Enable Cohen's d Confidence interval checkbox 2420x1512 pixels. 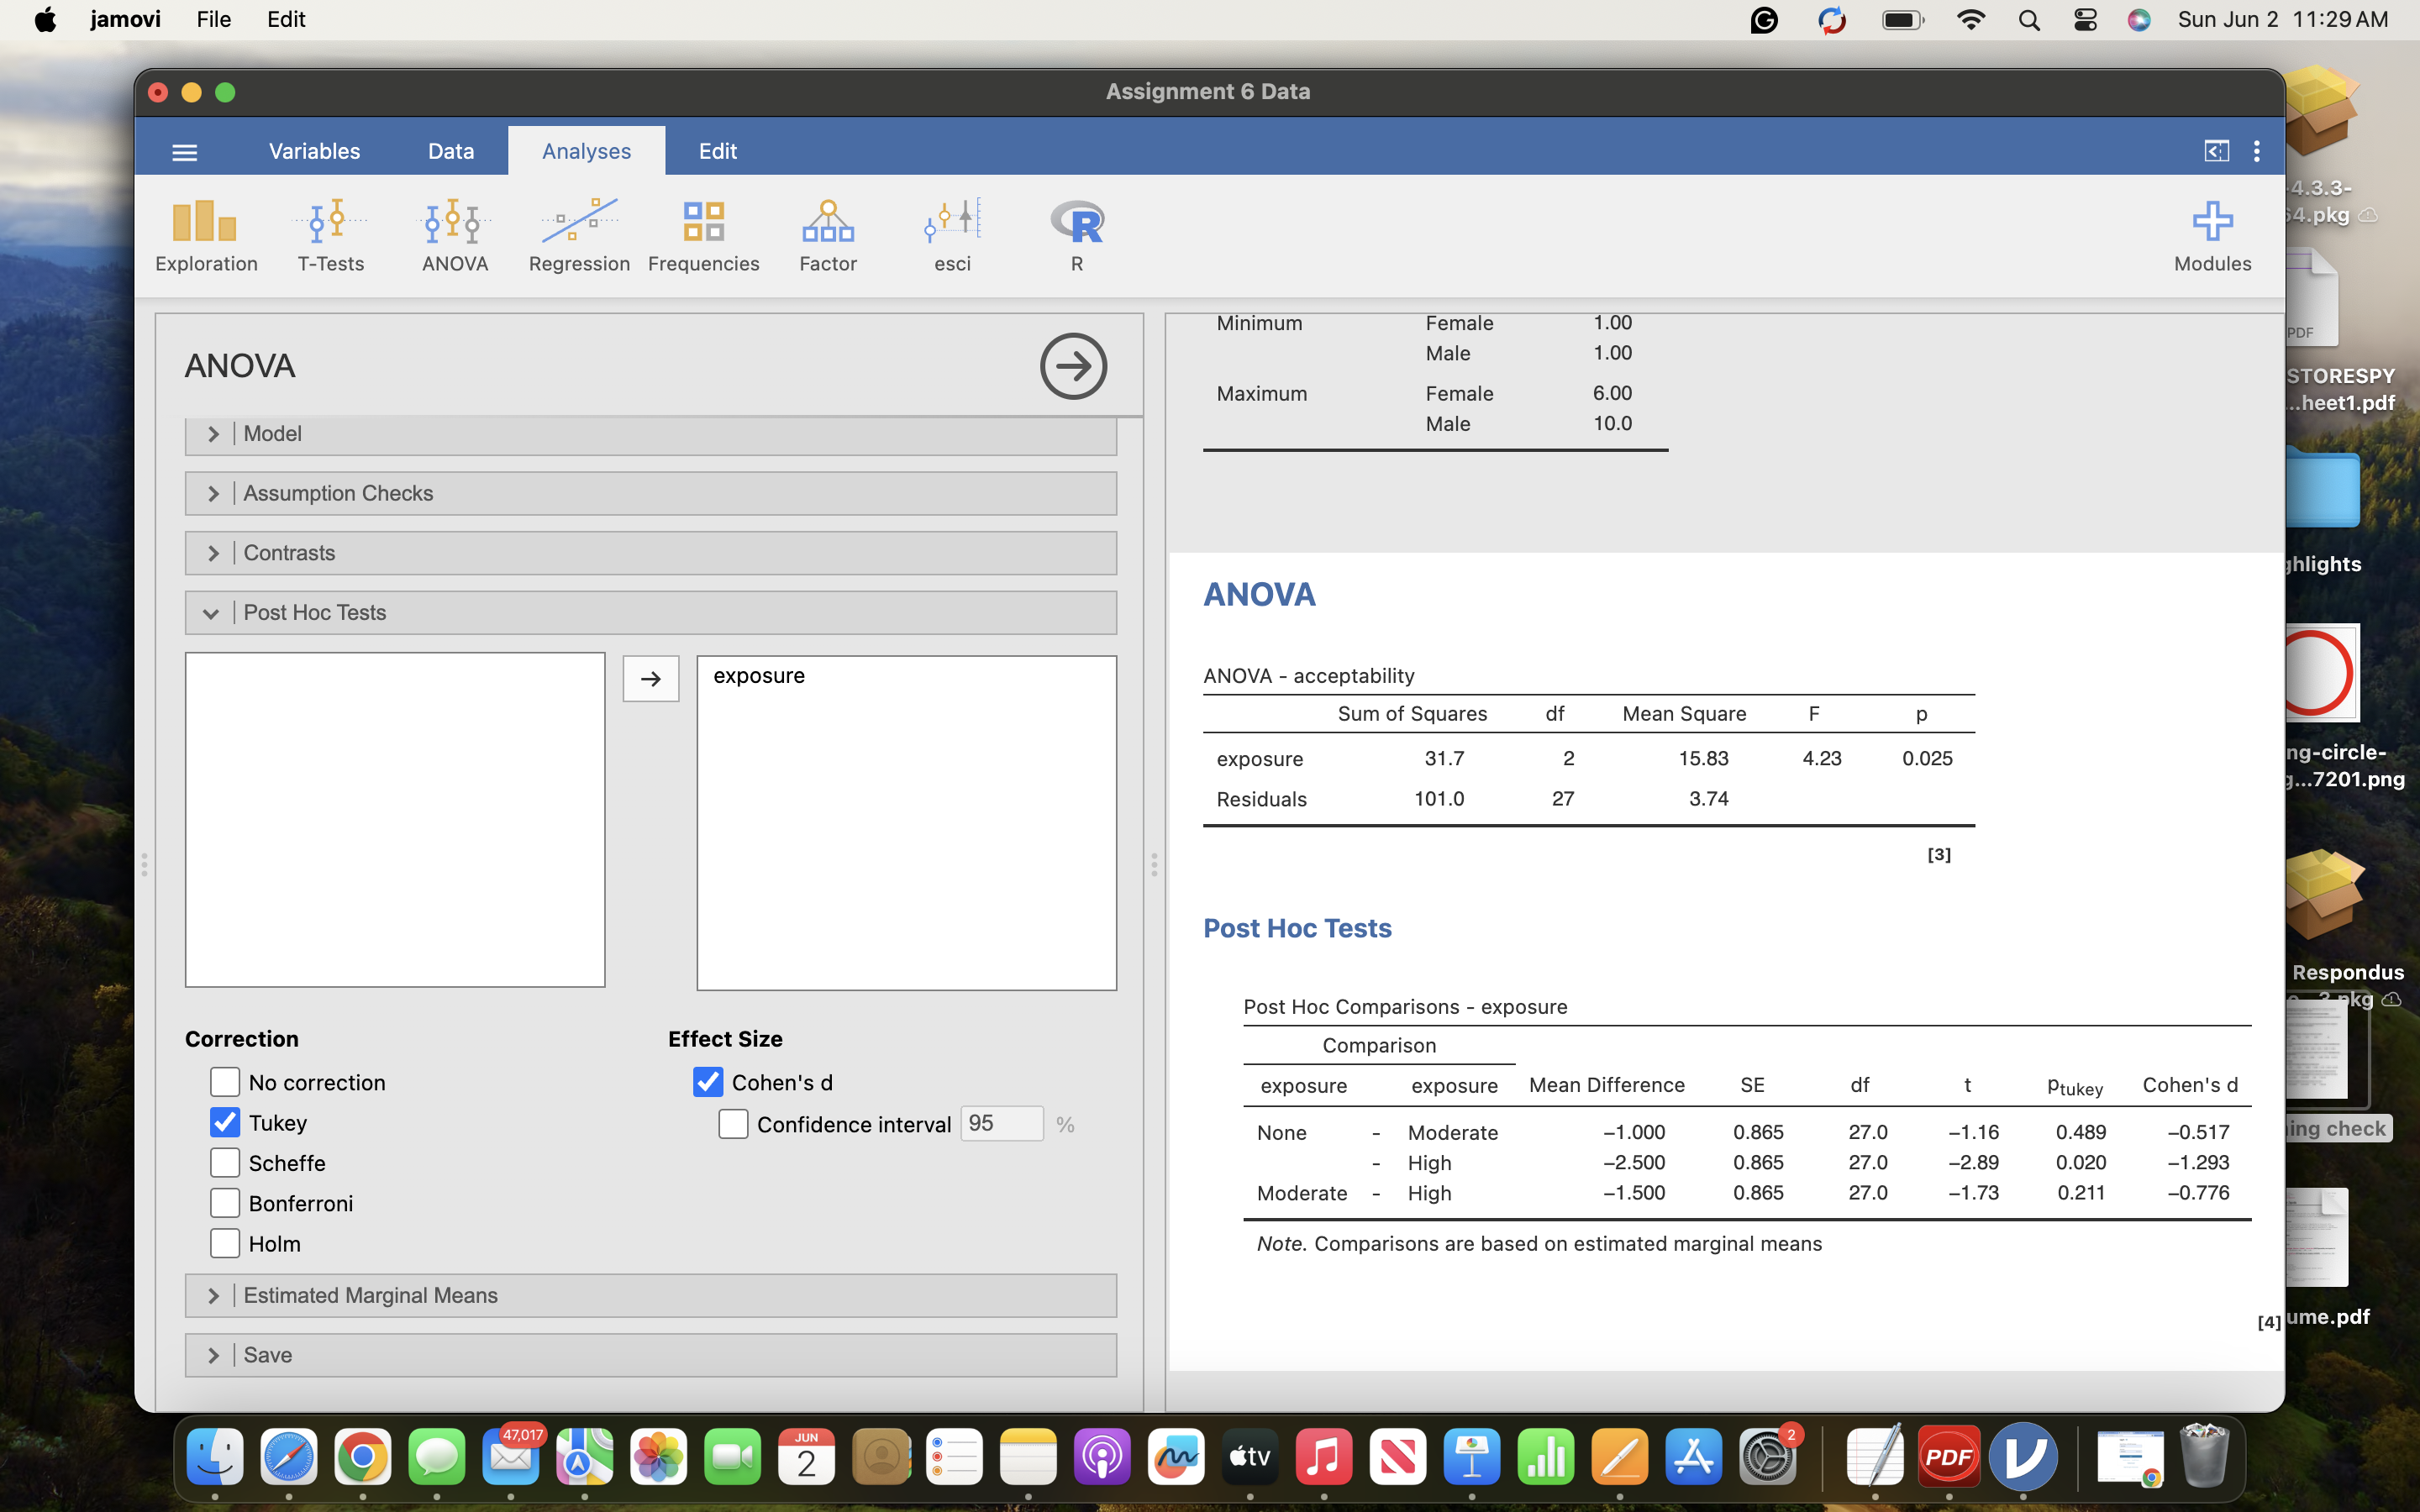733,1124
